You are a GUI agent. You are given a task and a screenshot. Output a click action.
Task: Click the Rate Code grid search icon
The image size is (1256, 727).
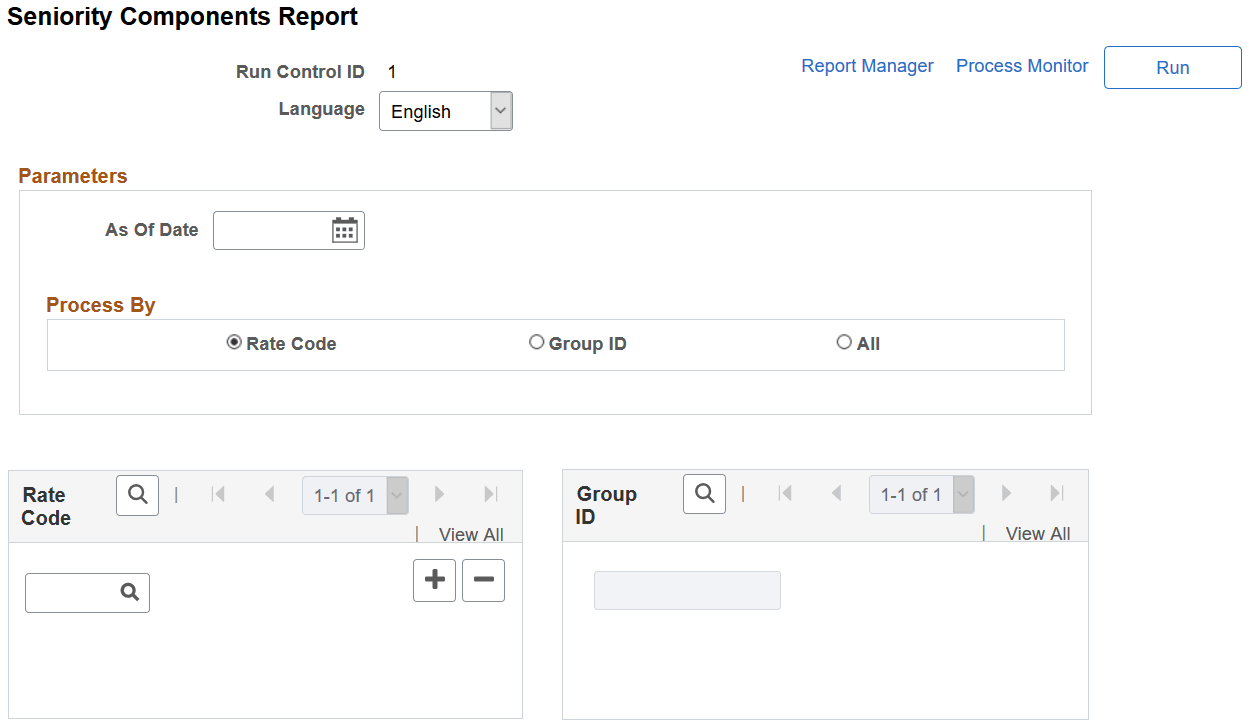[137, 494]
